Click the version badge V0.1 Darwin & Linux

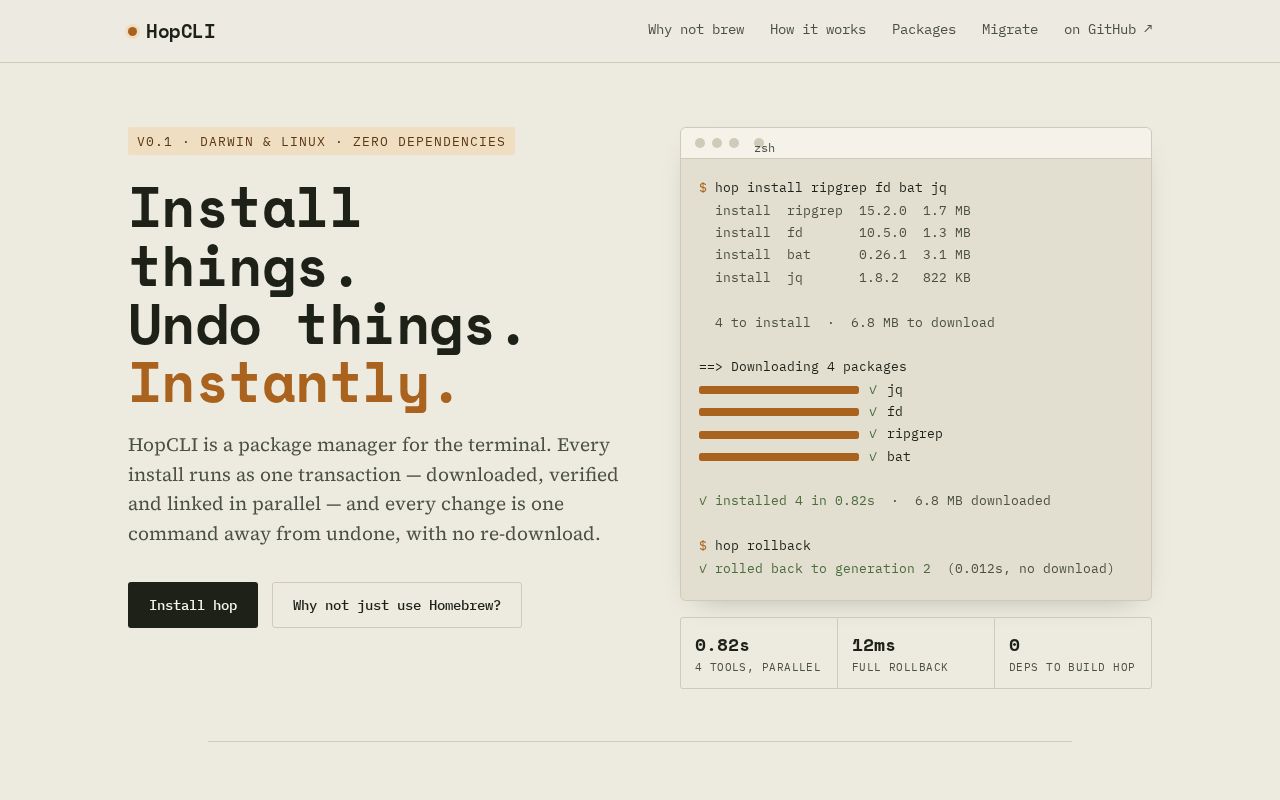pyautogui.click(x=321, y=141)
